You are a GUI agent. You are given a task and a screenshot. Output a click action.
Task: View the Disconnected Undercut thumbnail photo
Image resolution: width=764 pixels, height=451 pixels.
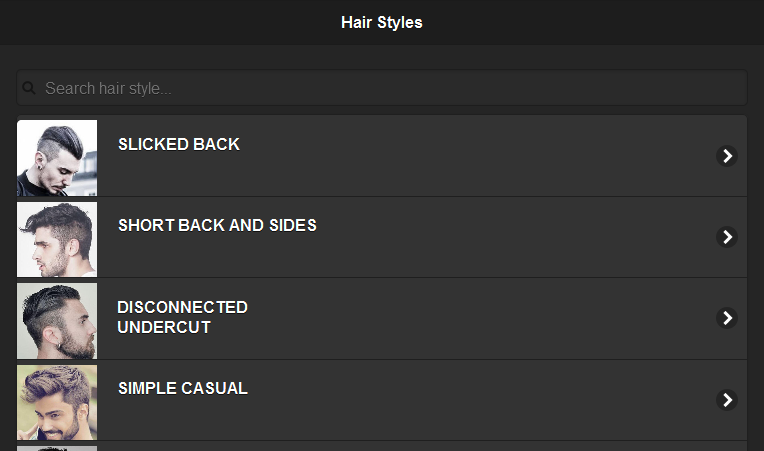pyautogui.click(x=57, y=320)
